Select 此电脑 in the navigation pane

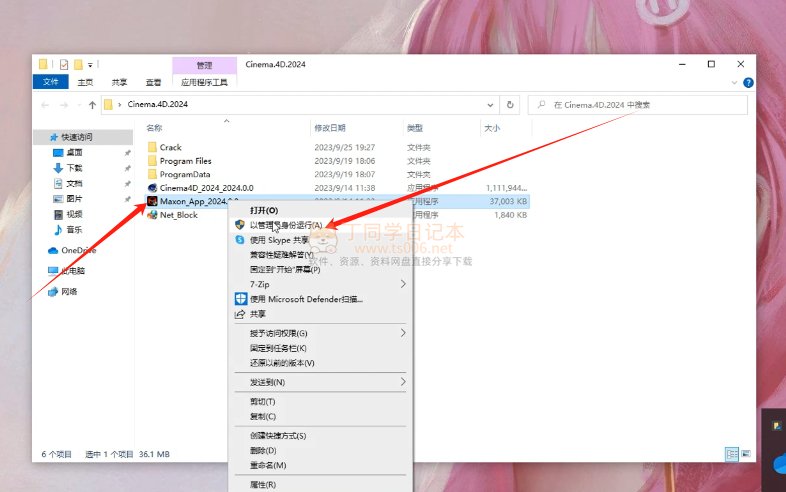point(73,271)
